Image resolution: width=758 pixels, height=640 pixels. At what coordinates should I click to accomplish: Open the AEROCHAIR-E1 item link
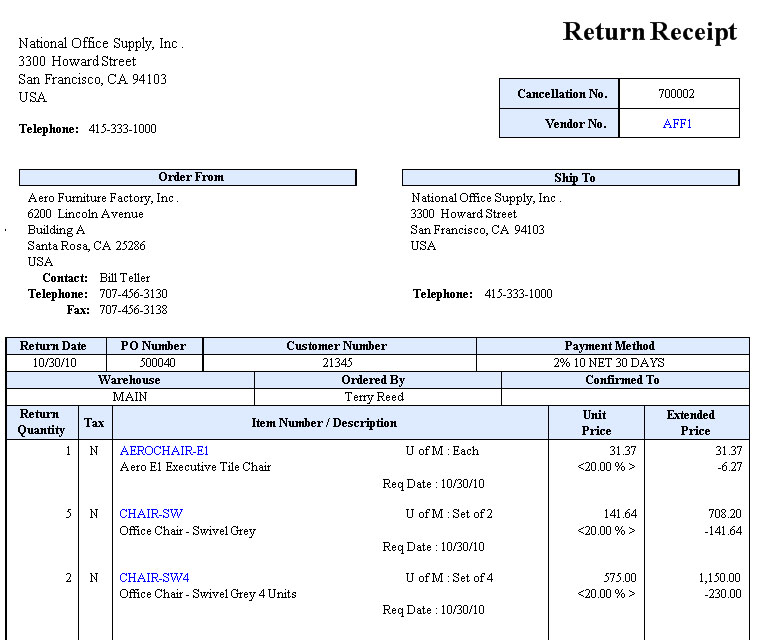164,451
